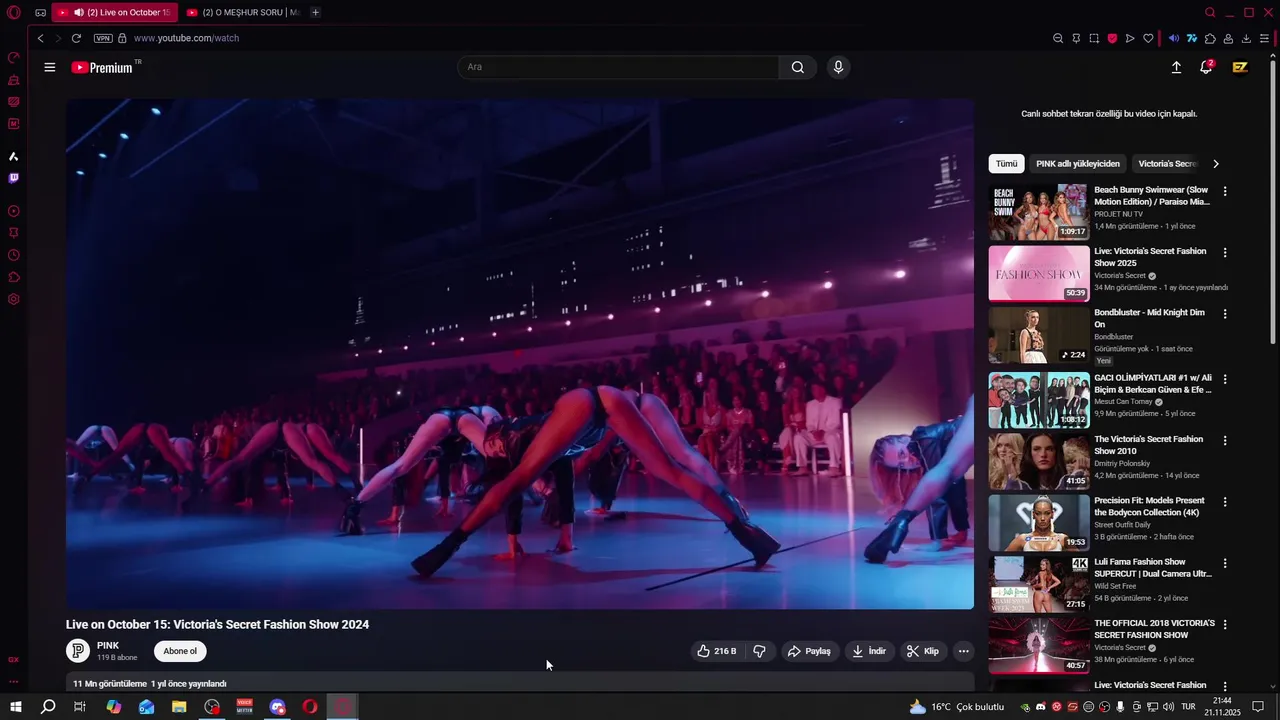
Task: Open the Aria AI icon in sidebar
Action: [14, 156]
